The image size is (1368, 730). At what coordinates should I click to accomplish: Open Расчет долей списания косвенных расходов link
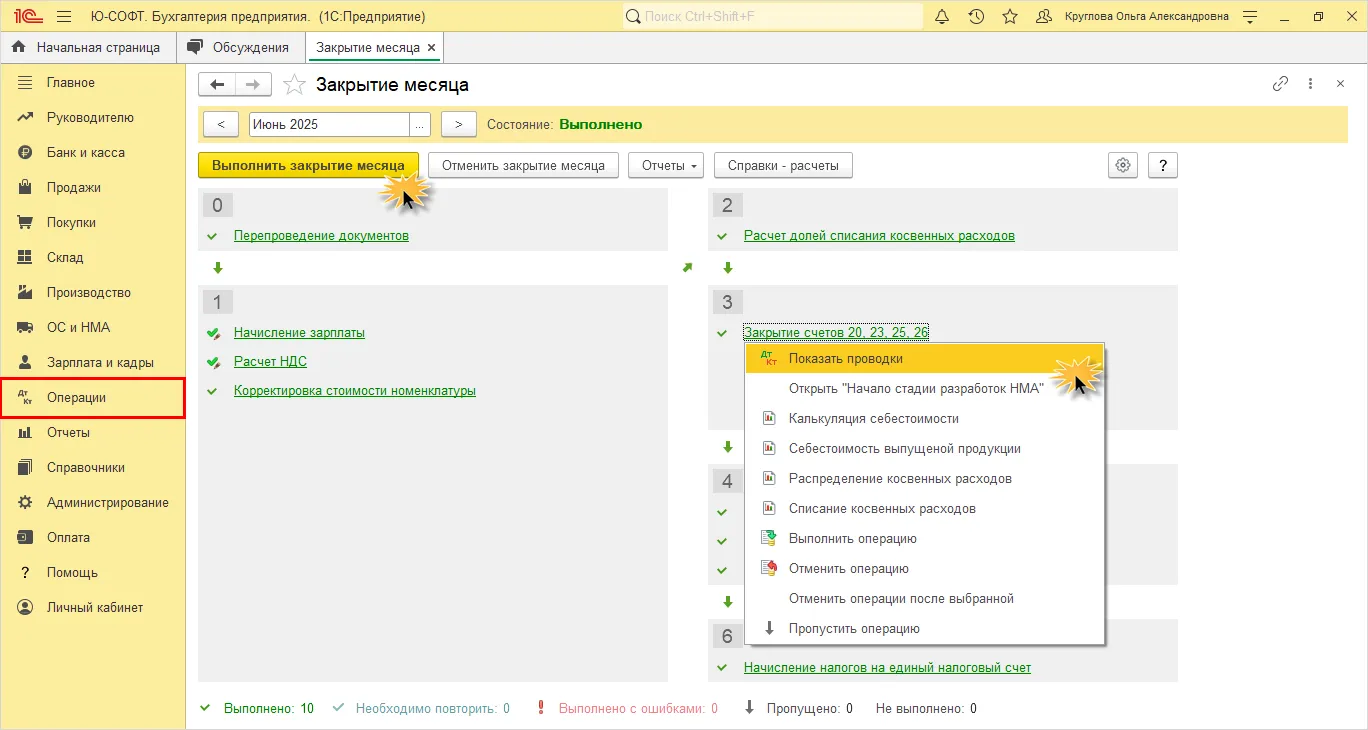879,236
